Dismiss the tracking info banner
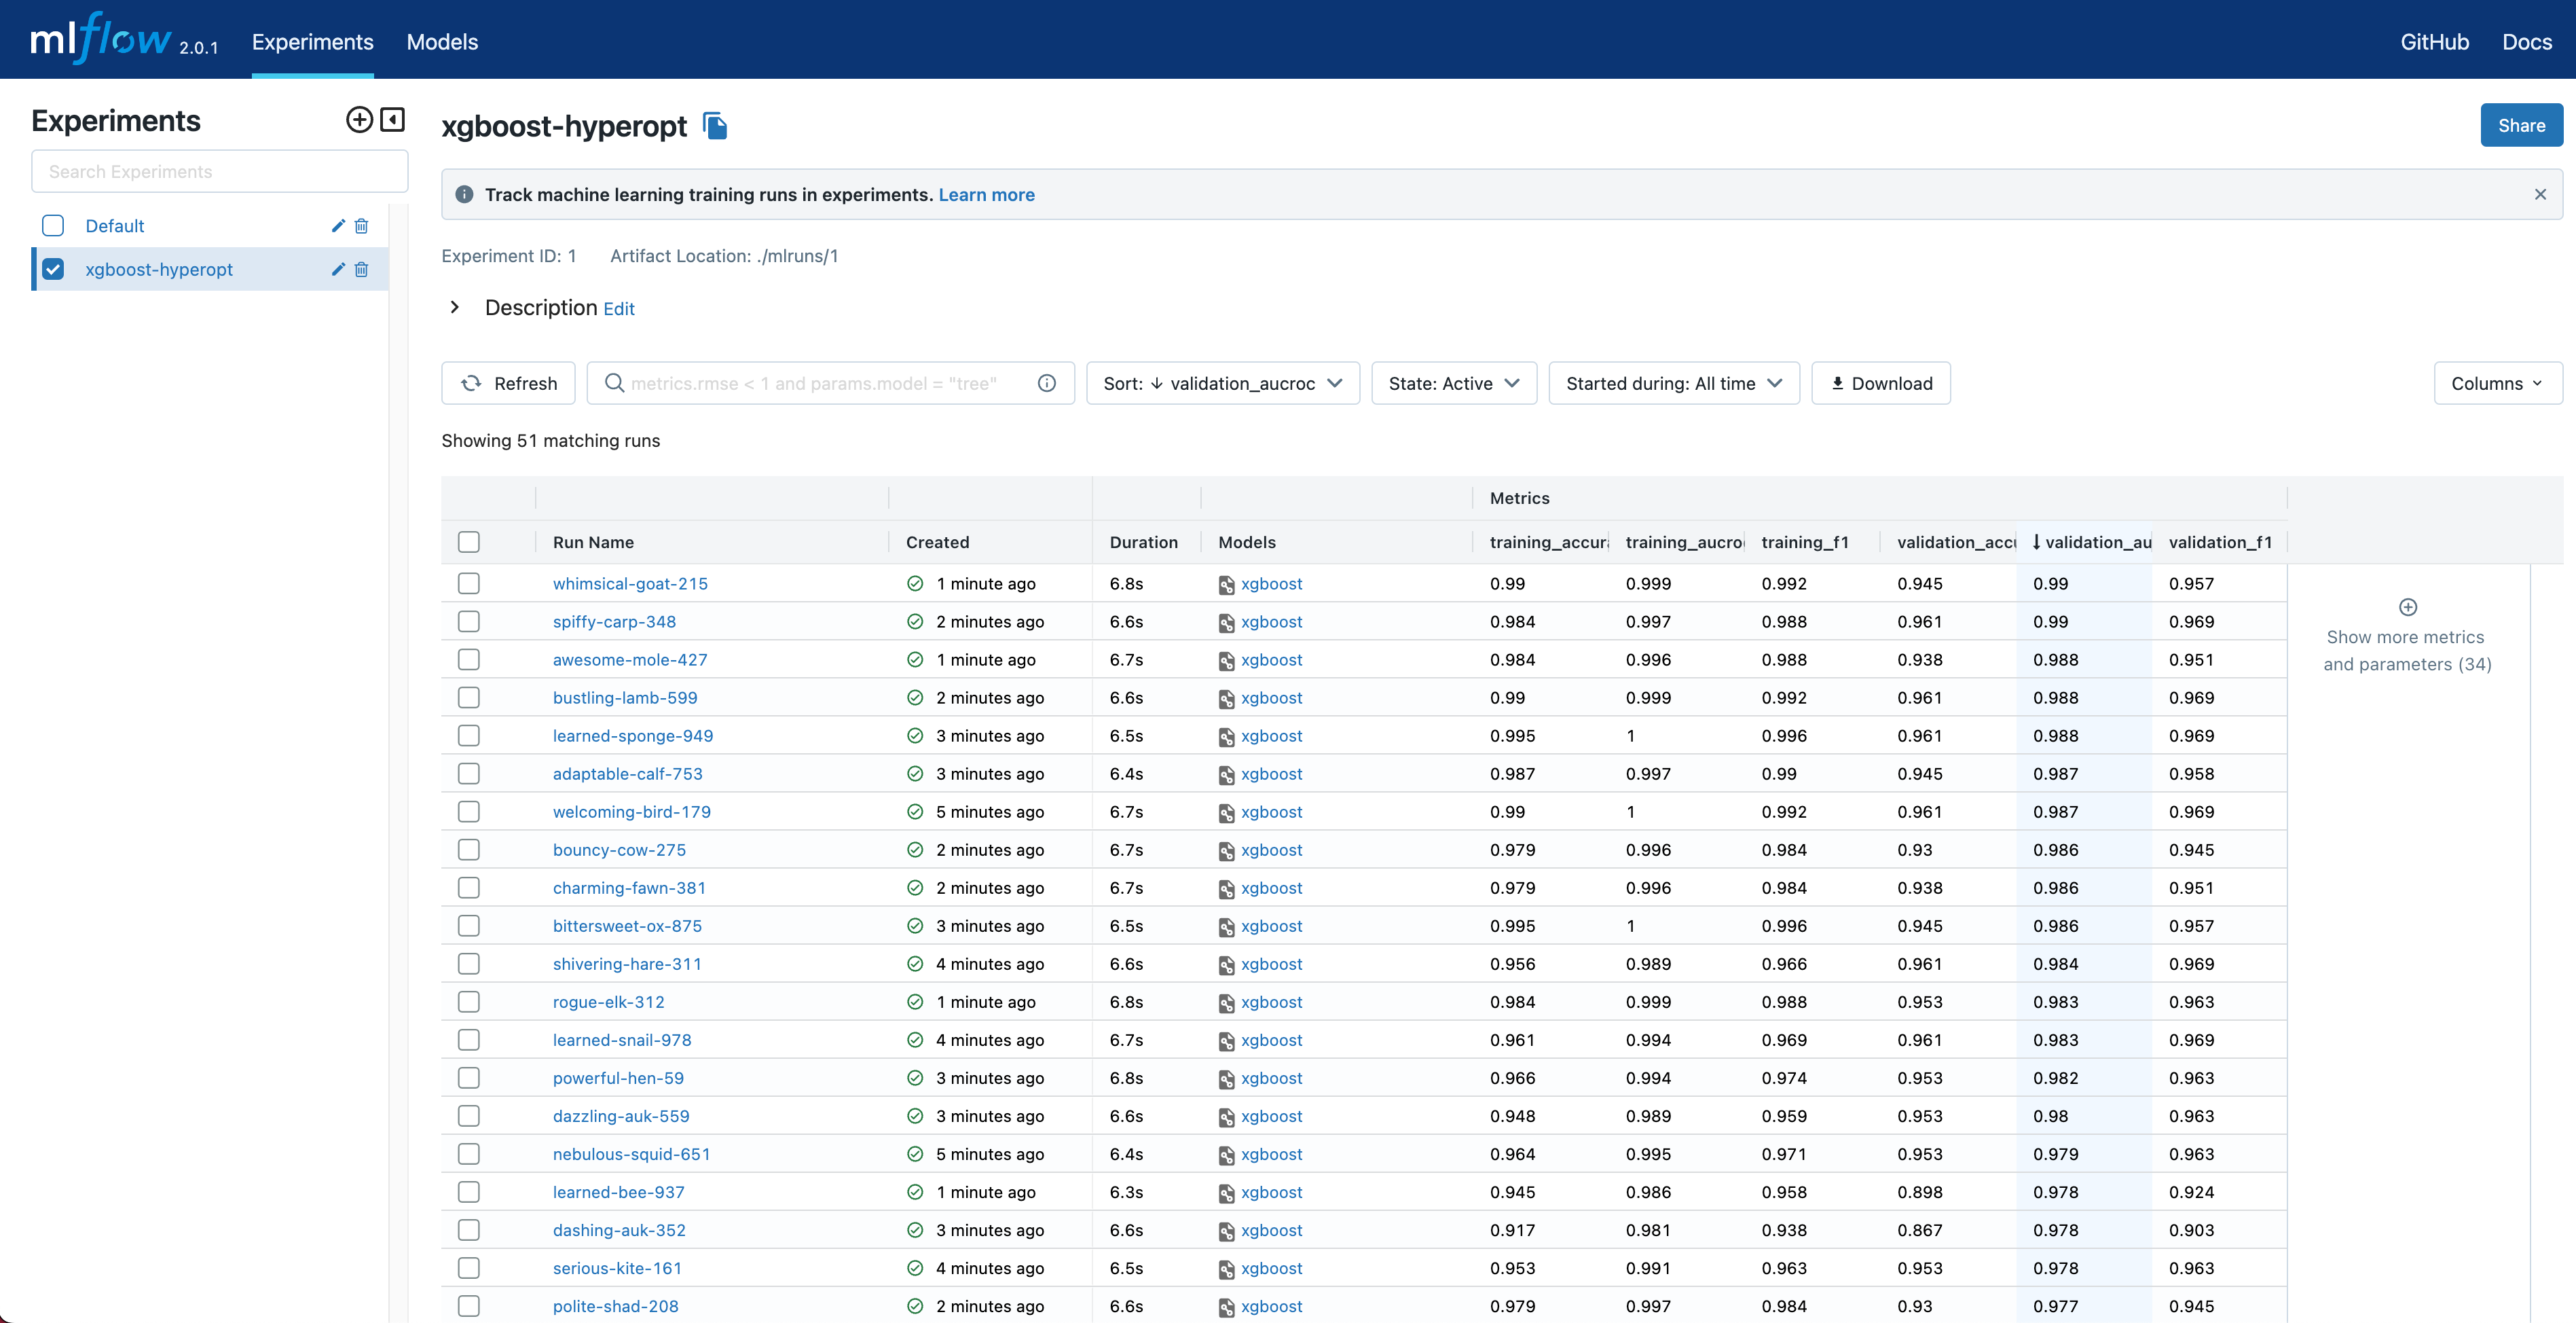 click(x=2540, y=195)
